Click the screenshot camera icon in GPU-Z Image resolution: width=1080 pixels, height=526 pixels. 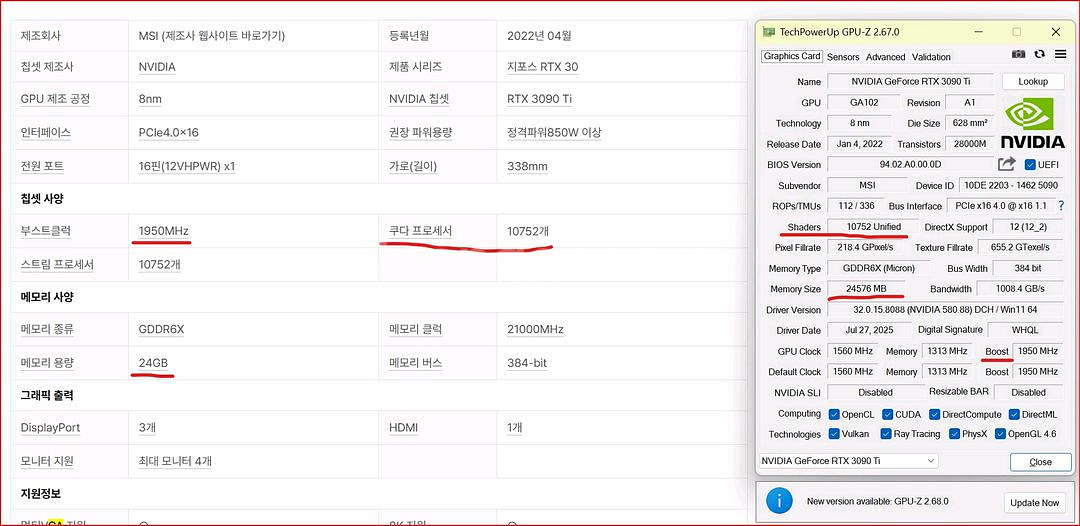[1018, 55]
